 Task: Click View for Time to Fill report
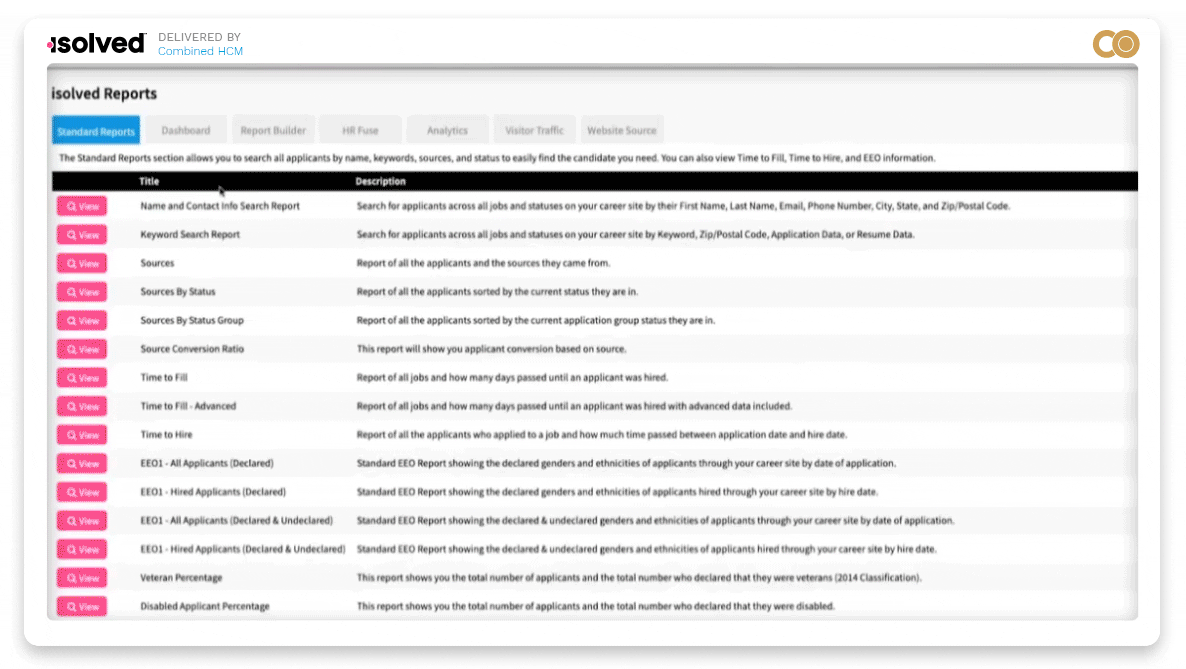click(x=82, y=378)
